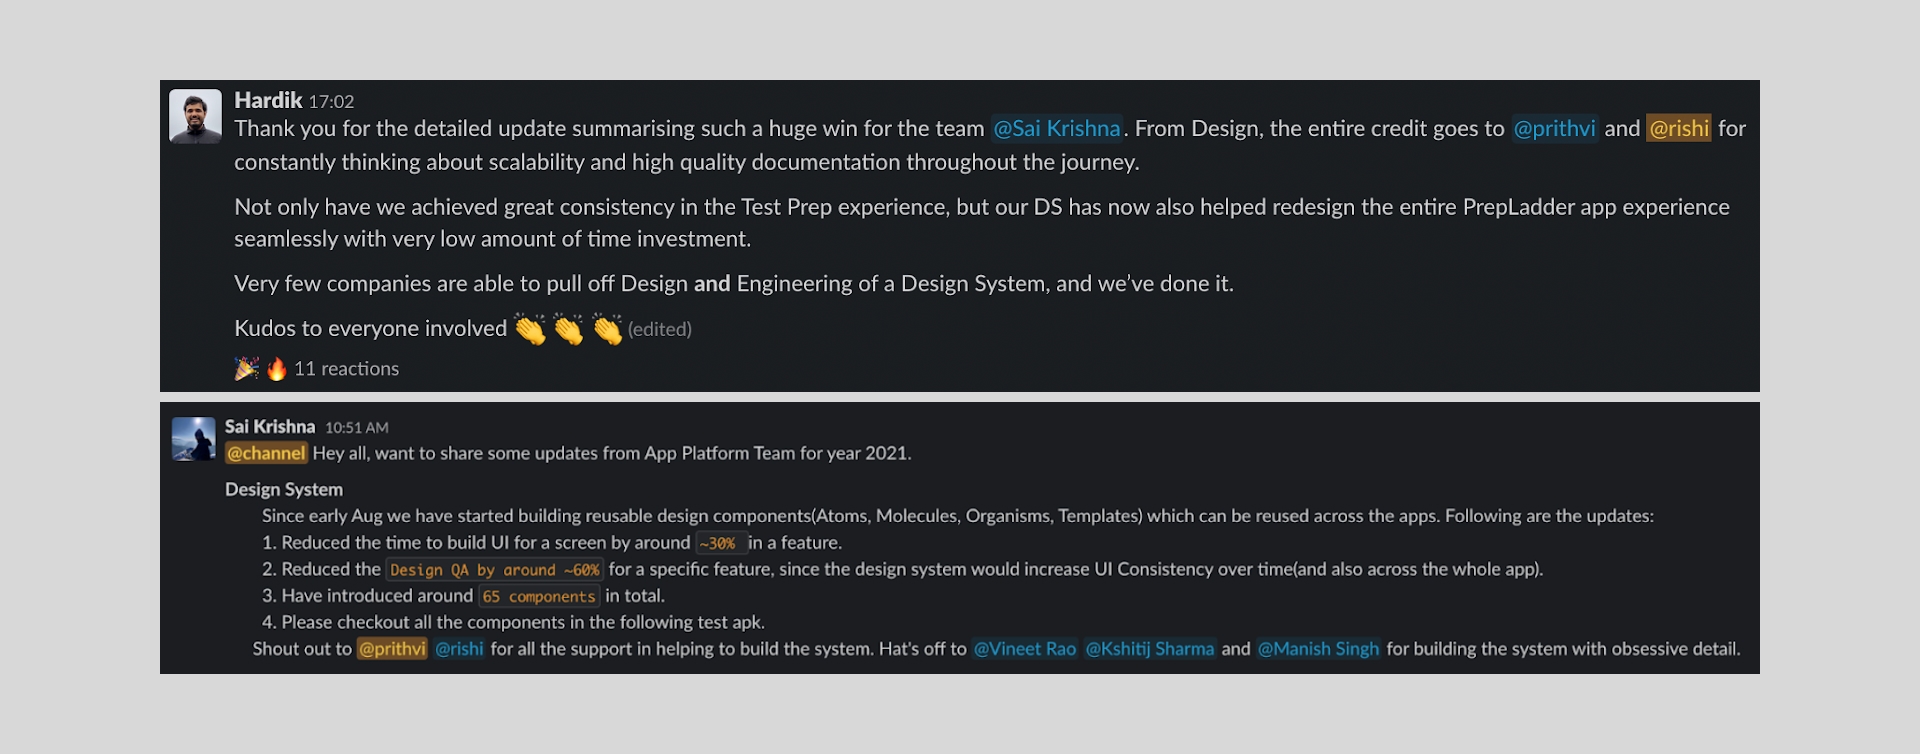
Task: Click the party popper reaction emoji
Action: [246, 369]
